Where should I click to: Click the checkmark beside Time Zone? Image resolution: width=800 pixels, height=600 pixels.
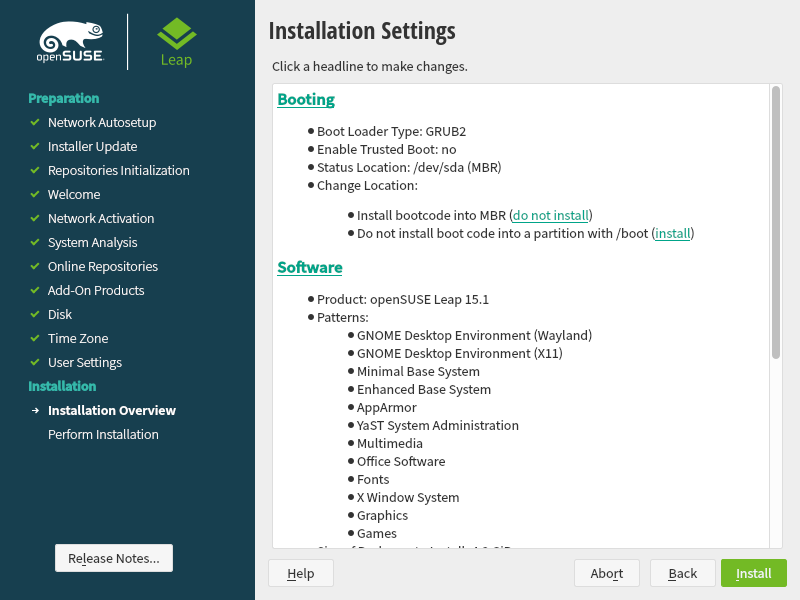(35, 338)
